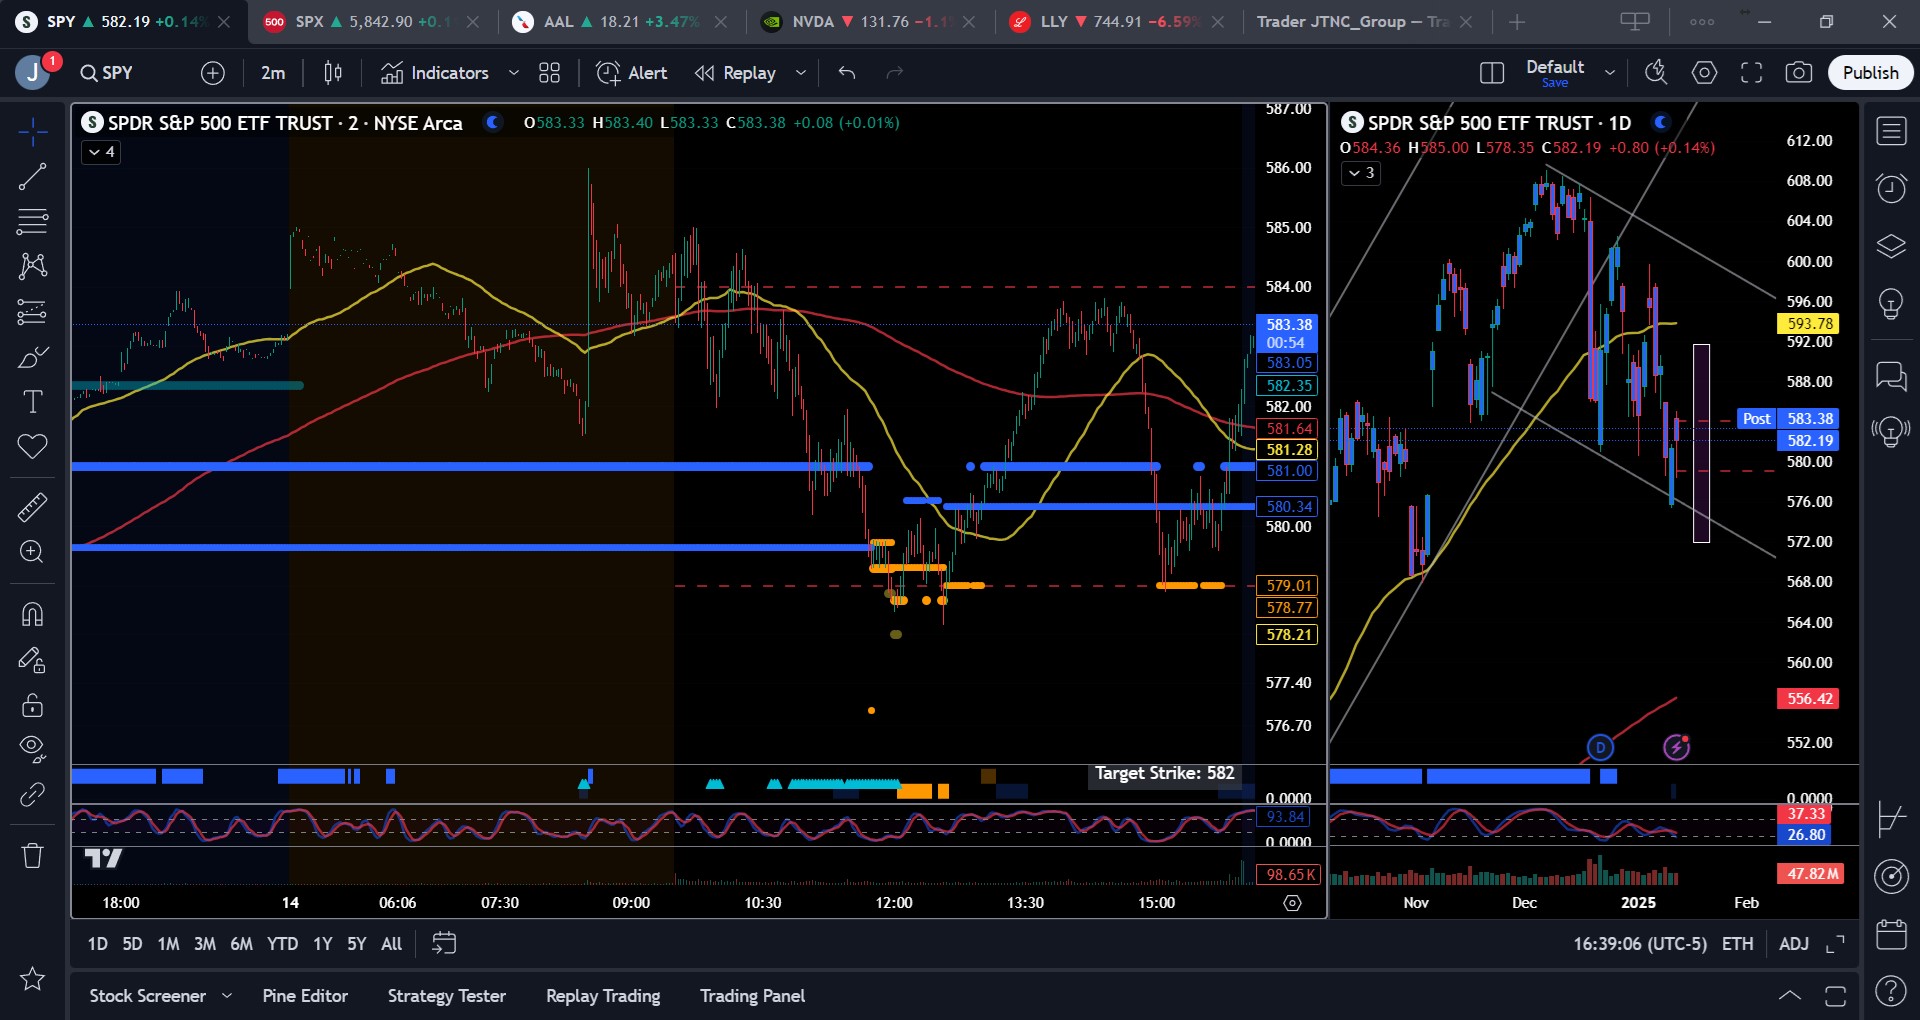The width and height of the screenshot is (1920, 1020).
Task: Select the brush drawing tool
Action: pos(32,357)
